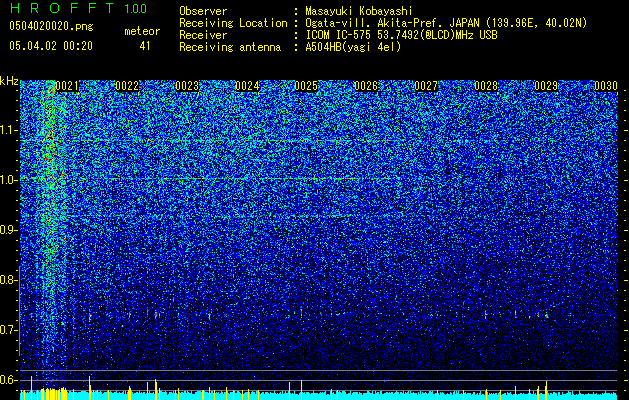Click the 0025 time marker

[306, 86]
